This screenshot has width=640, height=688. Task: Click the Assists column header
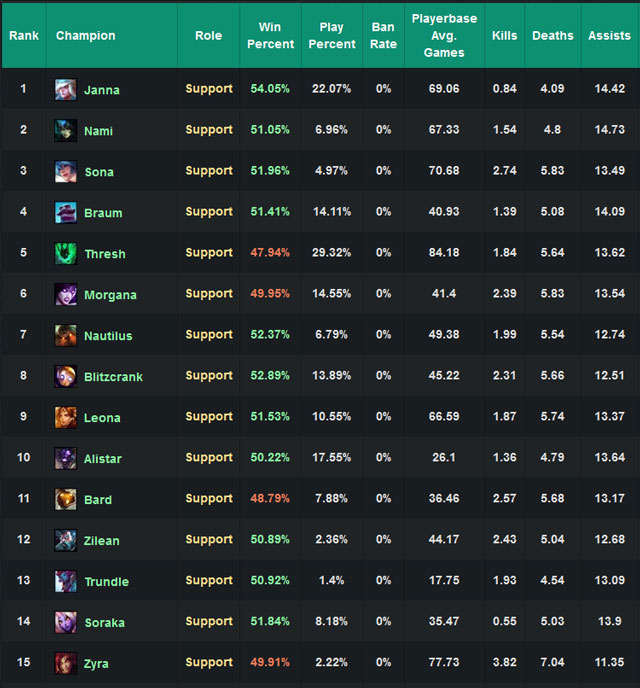[610, 36]
